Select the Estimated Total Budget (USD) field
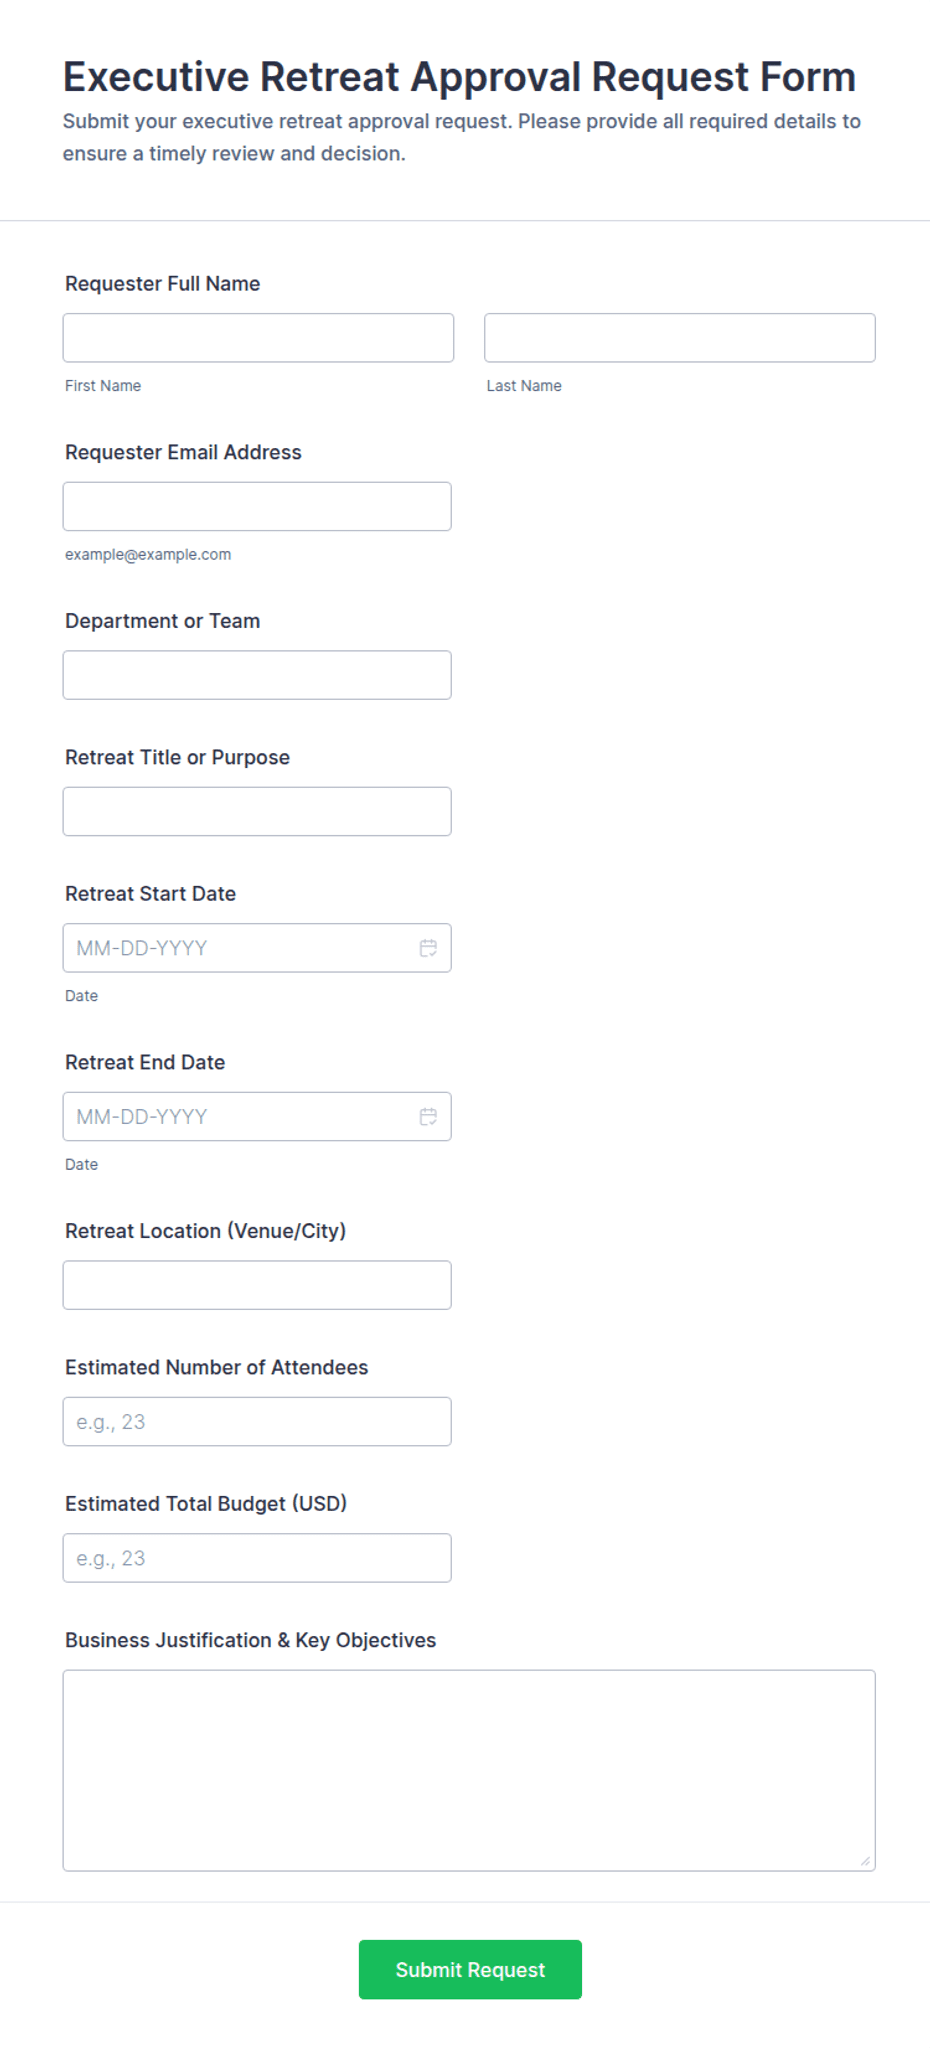This screenshot has width=930, height=2048. point(257,1558)
